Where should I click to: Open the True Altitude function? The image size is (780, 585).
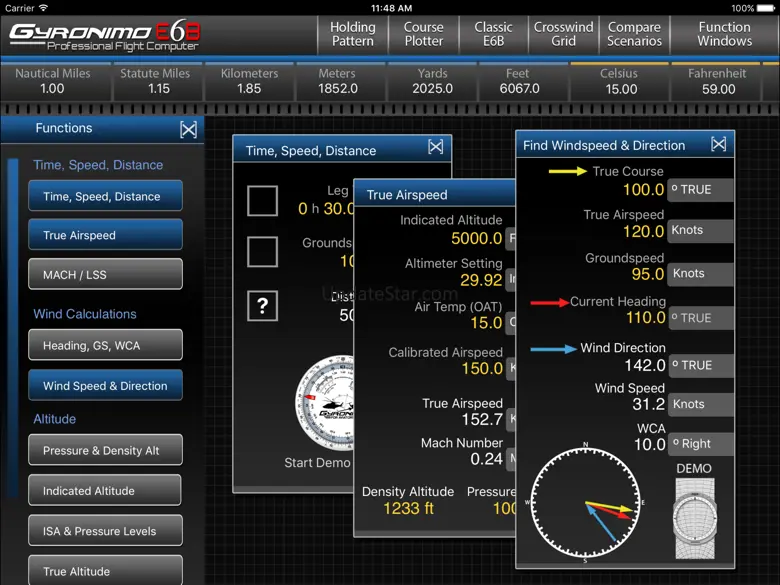click(105, 571)
